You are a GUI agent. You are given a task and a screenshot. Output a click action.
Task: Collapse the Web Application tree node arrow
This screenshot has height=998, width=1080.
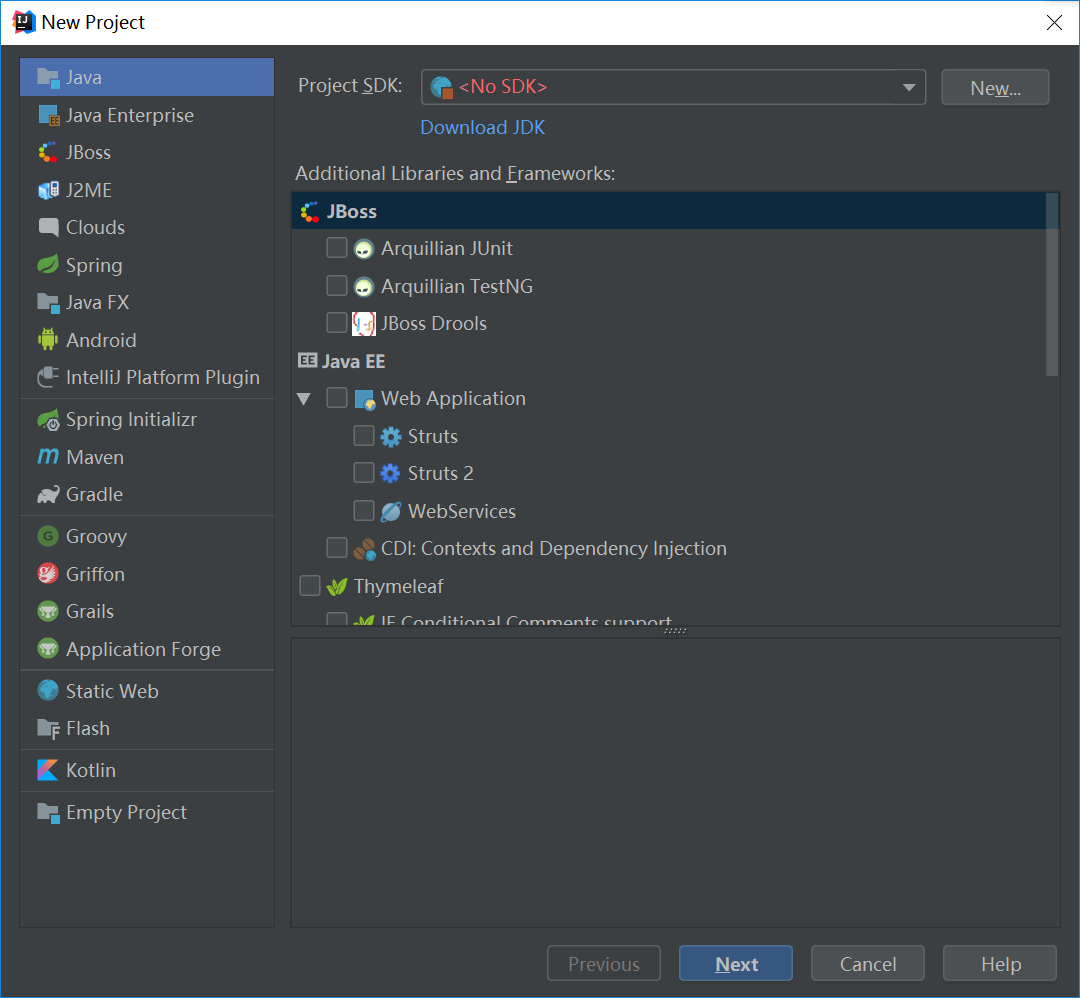(x=304, y=398)
